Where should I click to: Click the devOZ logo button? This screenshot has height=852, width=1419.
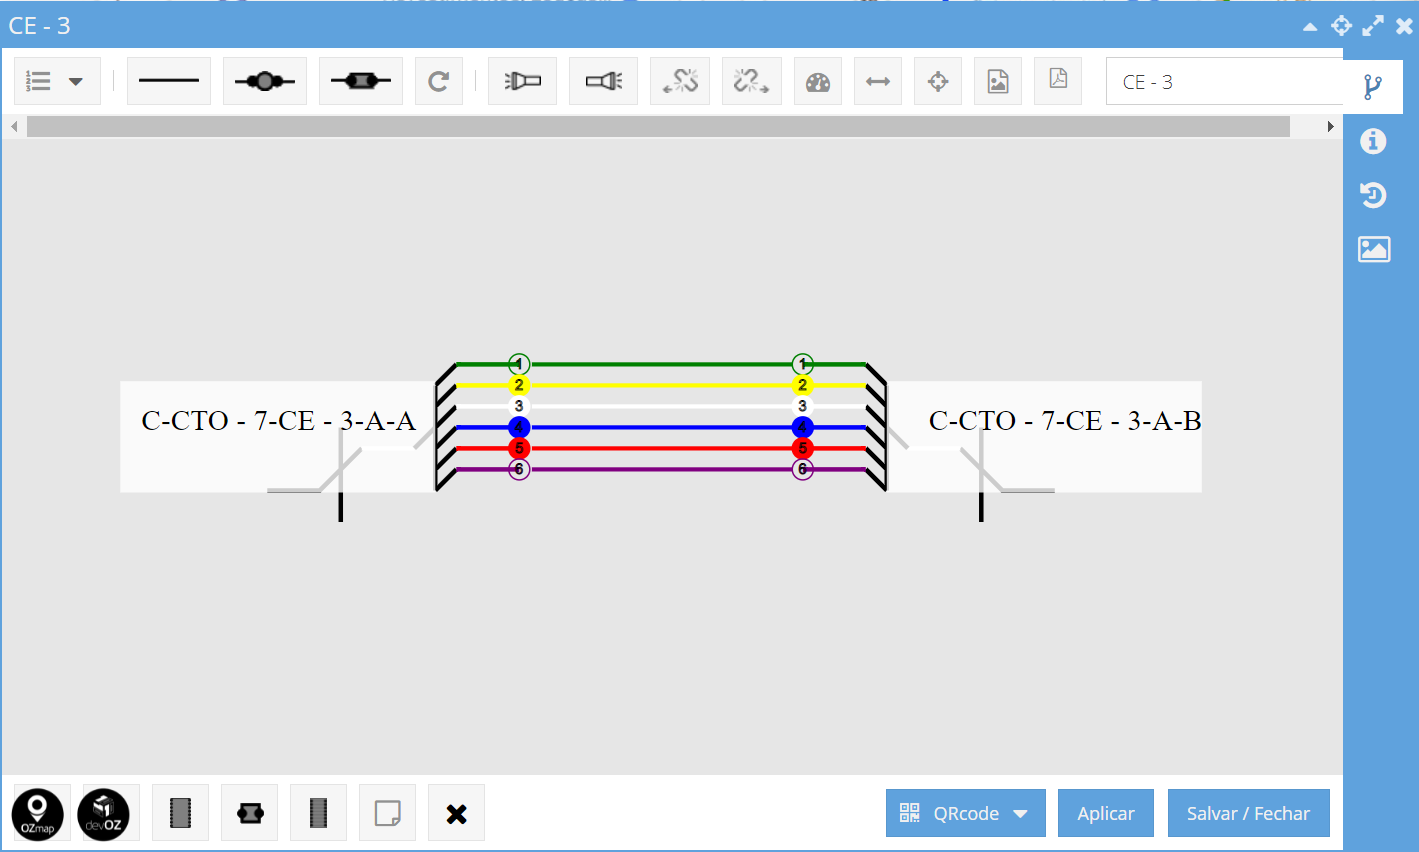[x=104, y=813]
